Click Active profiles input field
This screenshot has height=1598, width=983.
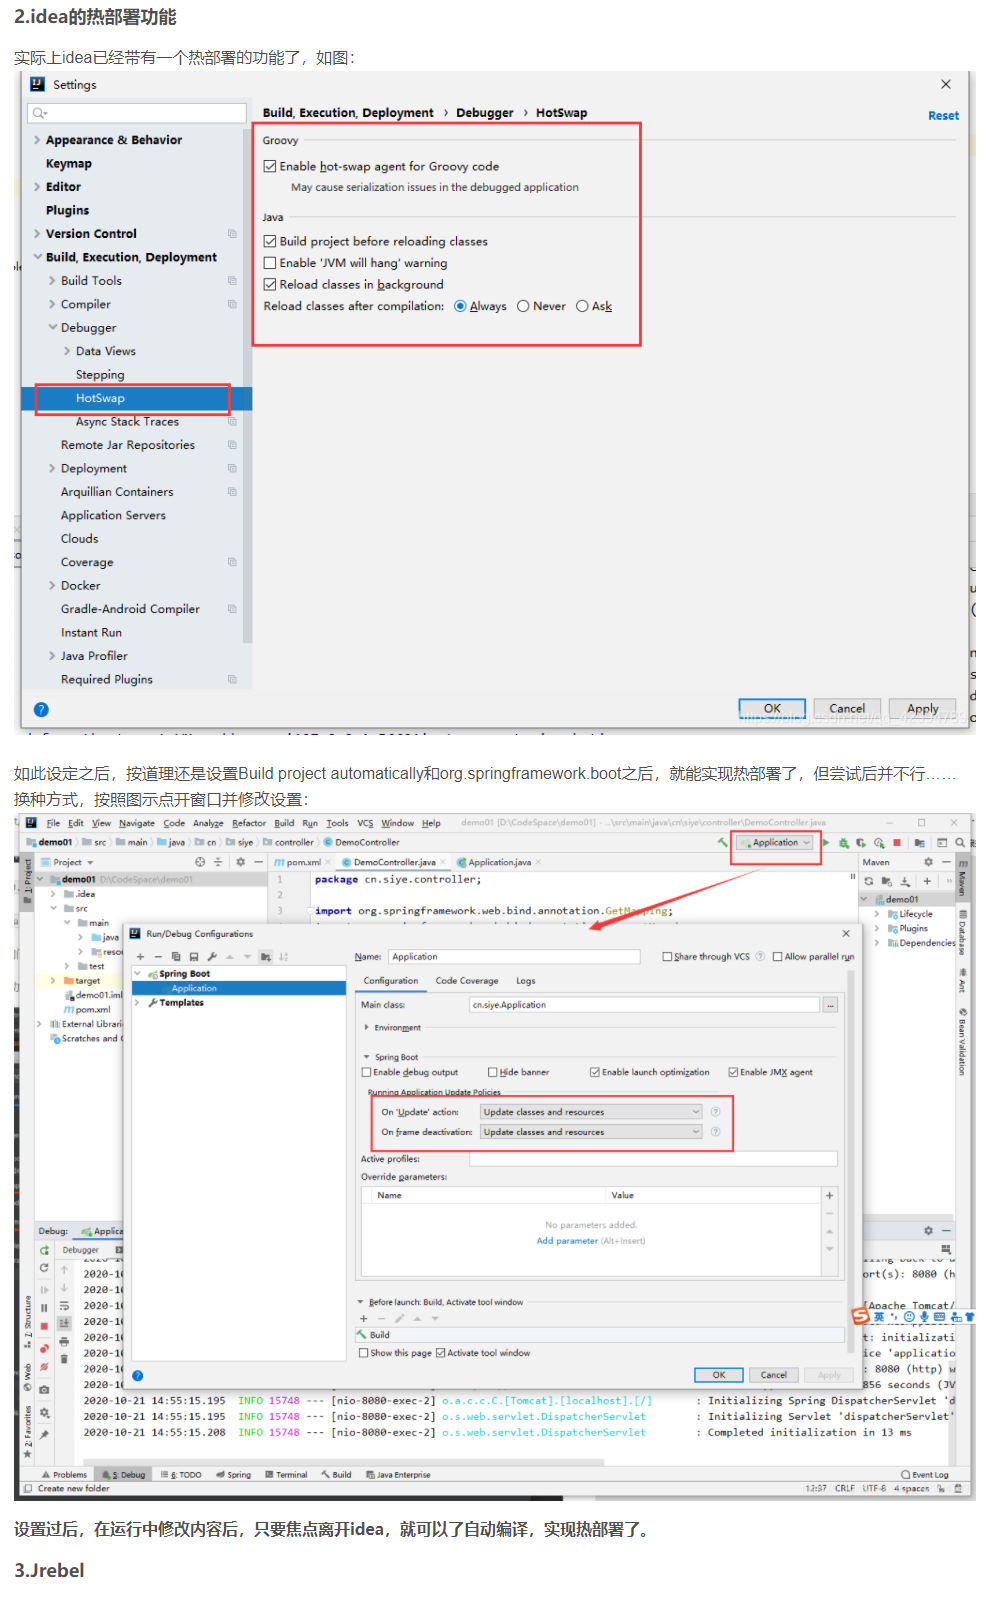[x=653, y=1159]
